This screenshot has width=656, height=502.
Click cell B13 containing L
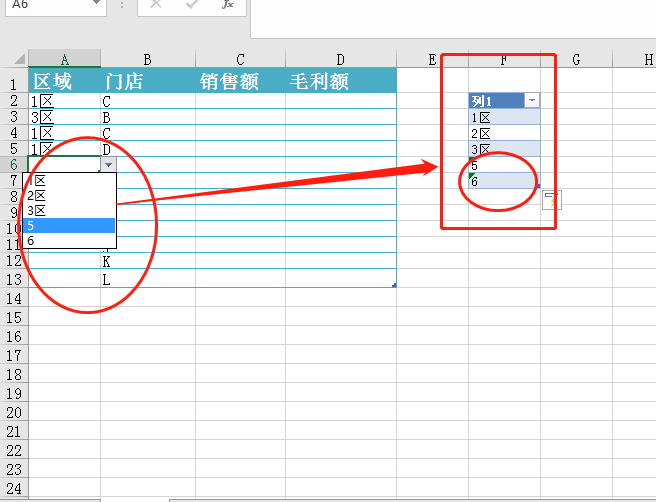tap(148, 278)
